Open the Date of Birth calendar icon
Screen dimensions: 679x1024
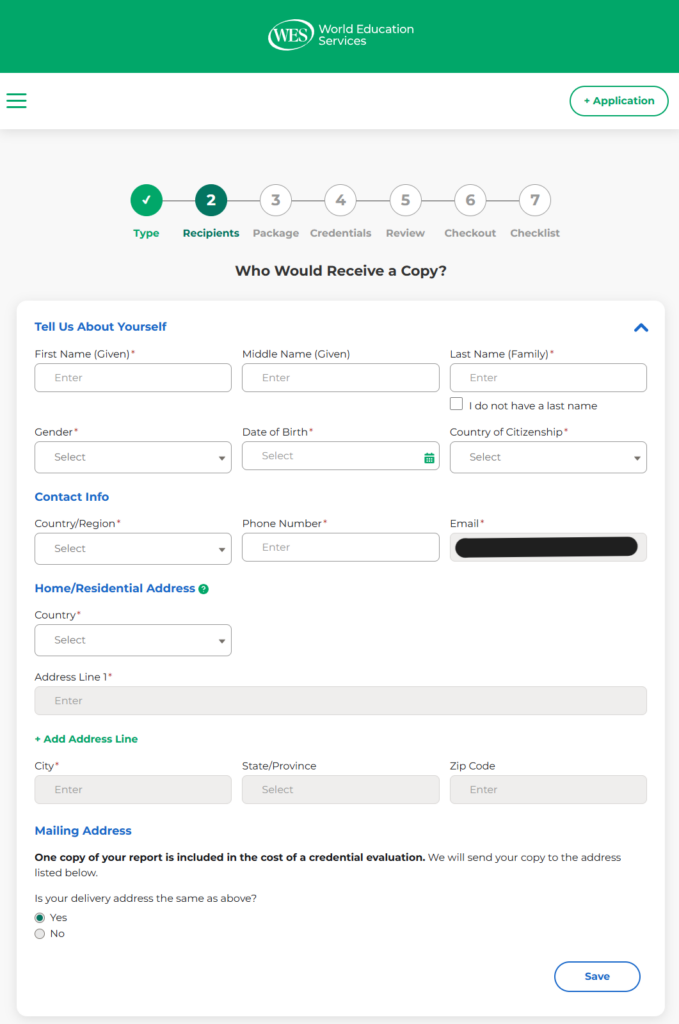tap(429, 457)
